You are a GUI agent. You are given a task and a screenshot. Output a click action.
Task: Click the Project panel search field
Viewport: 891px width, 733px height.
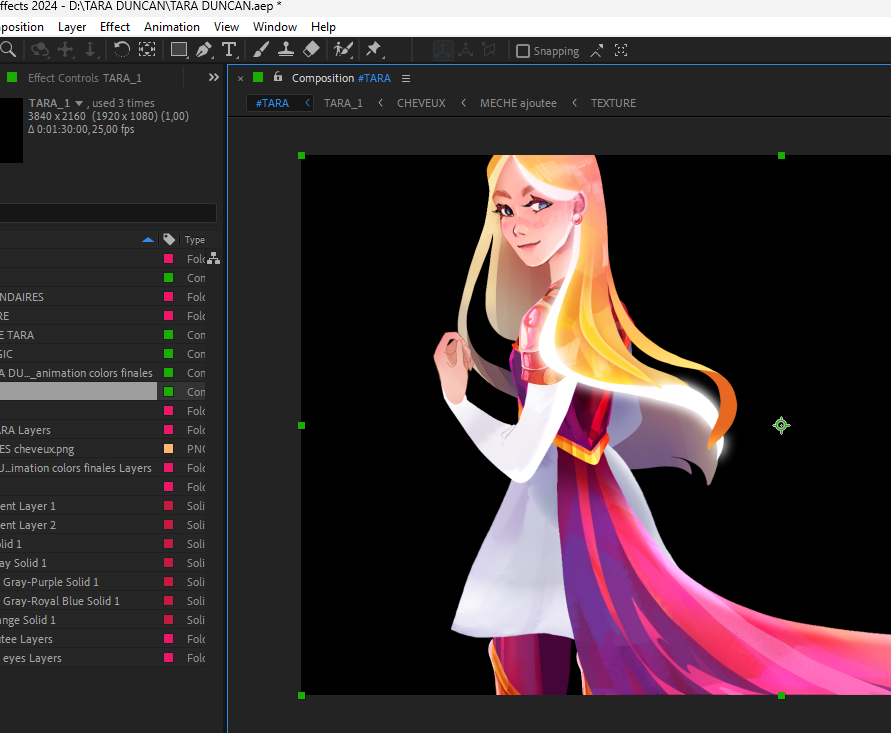(108, 213)
